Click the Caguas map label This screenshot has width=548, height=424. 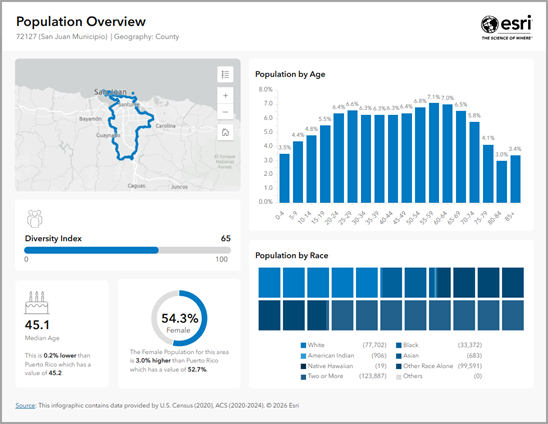[136, 186]
